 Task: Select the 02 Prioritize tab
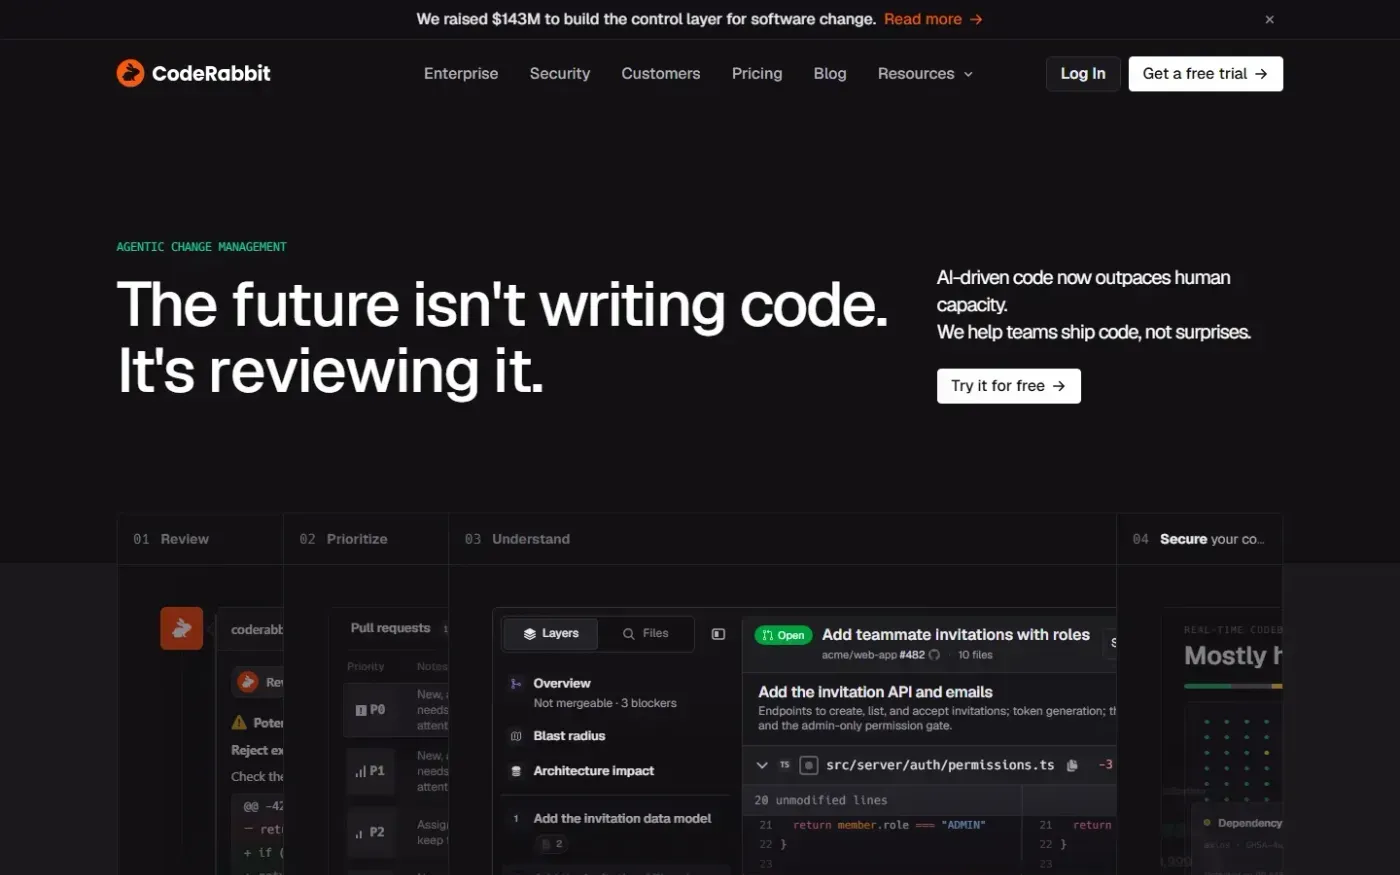click(366, 539)
